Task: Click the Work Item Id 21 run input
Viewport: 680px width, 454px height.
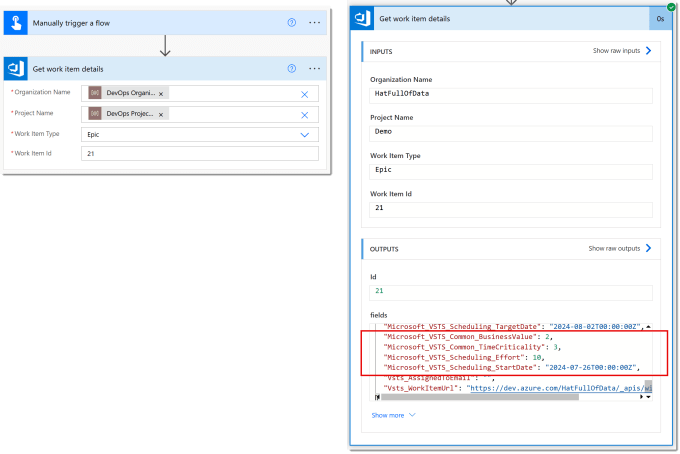Action: tap(511, 210)
